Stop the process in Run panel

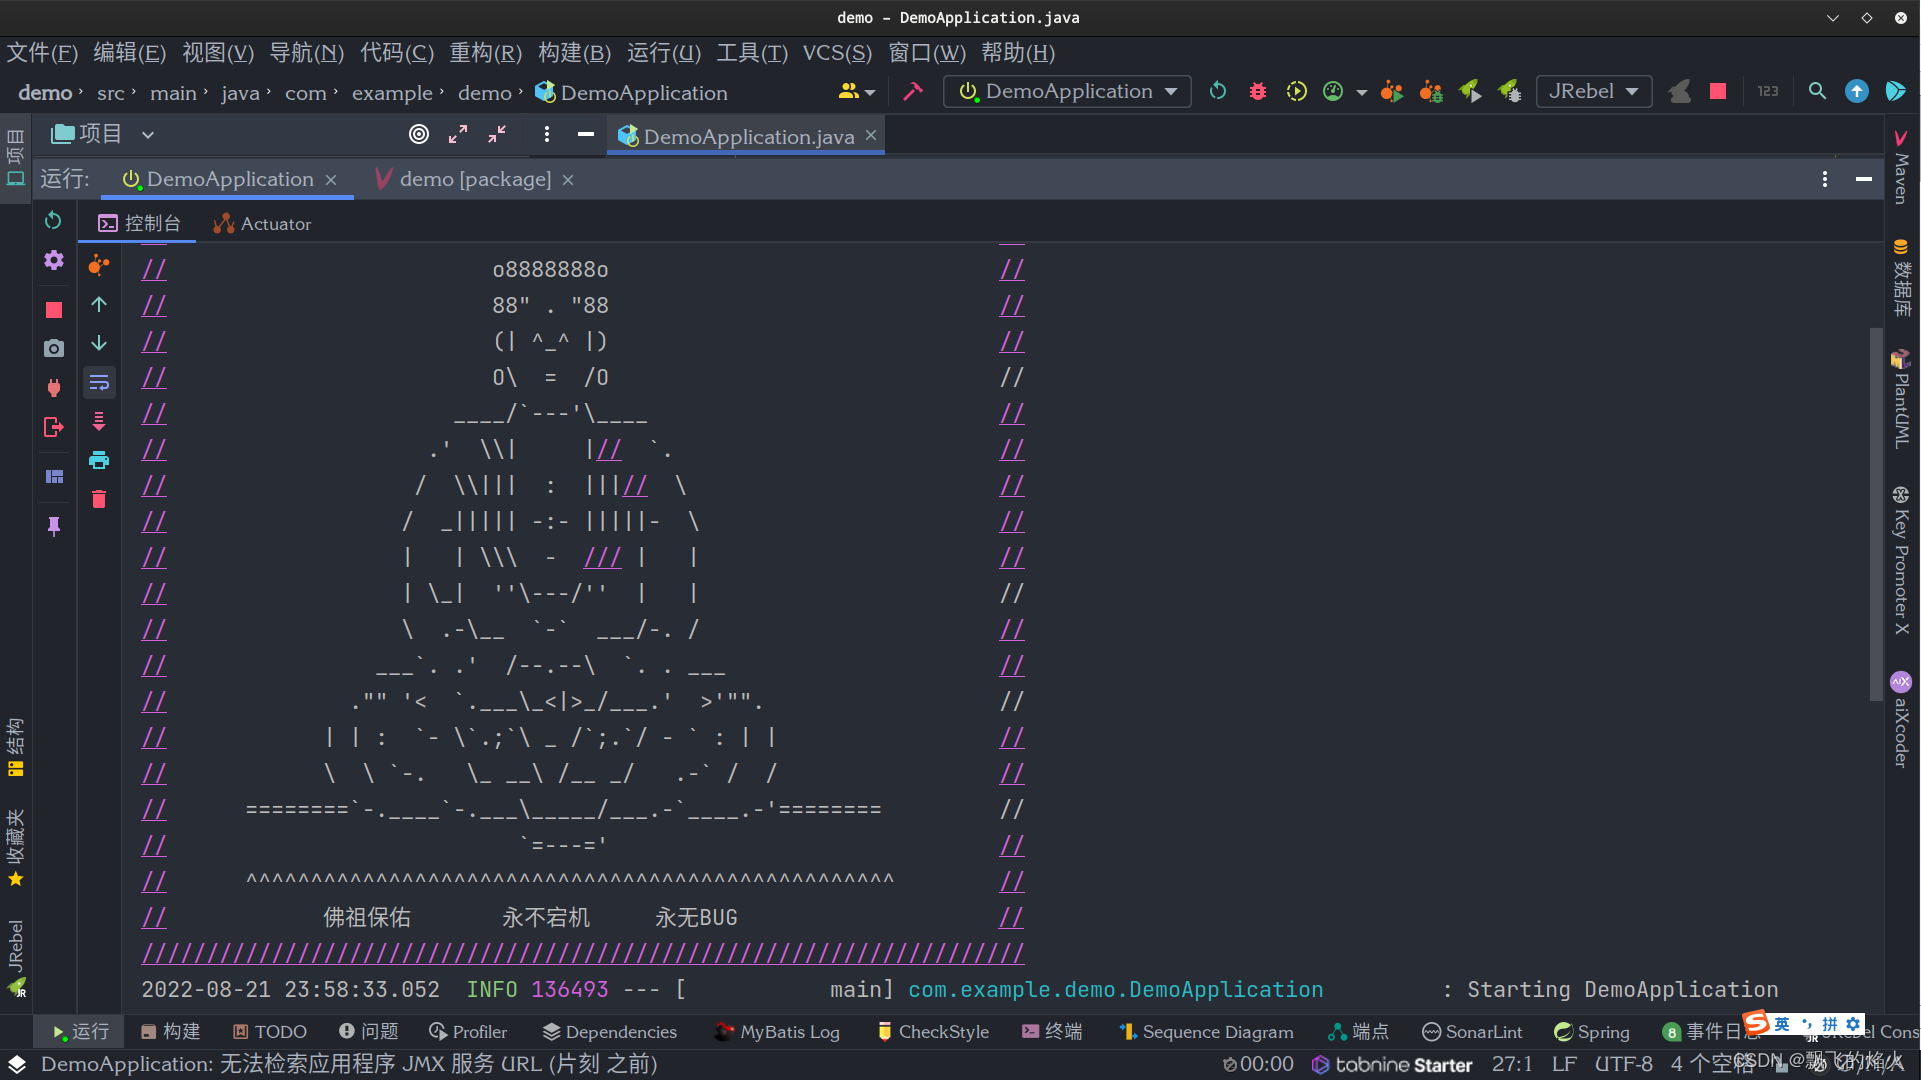point(53,310)
